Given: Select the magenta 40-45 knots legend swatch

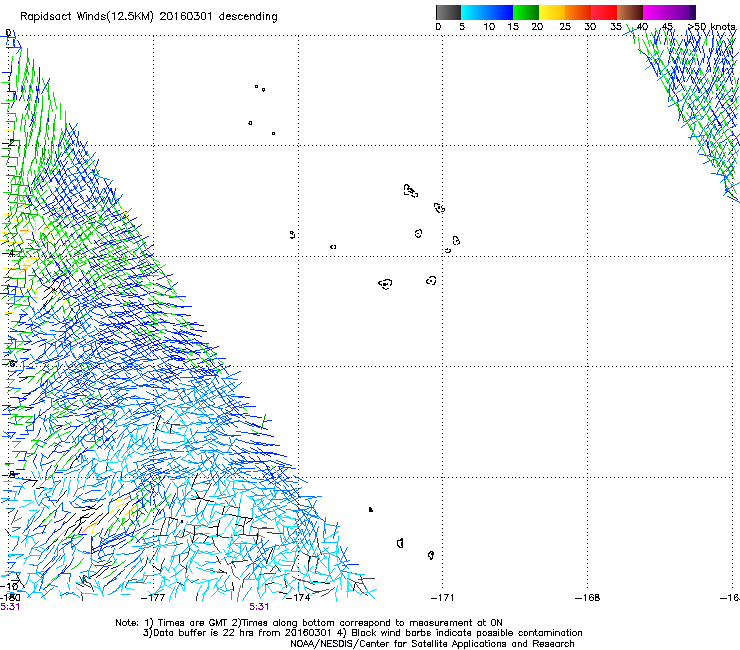Looking at the screenshot, I should click(656, 12).
